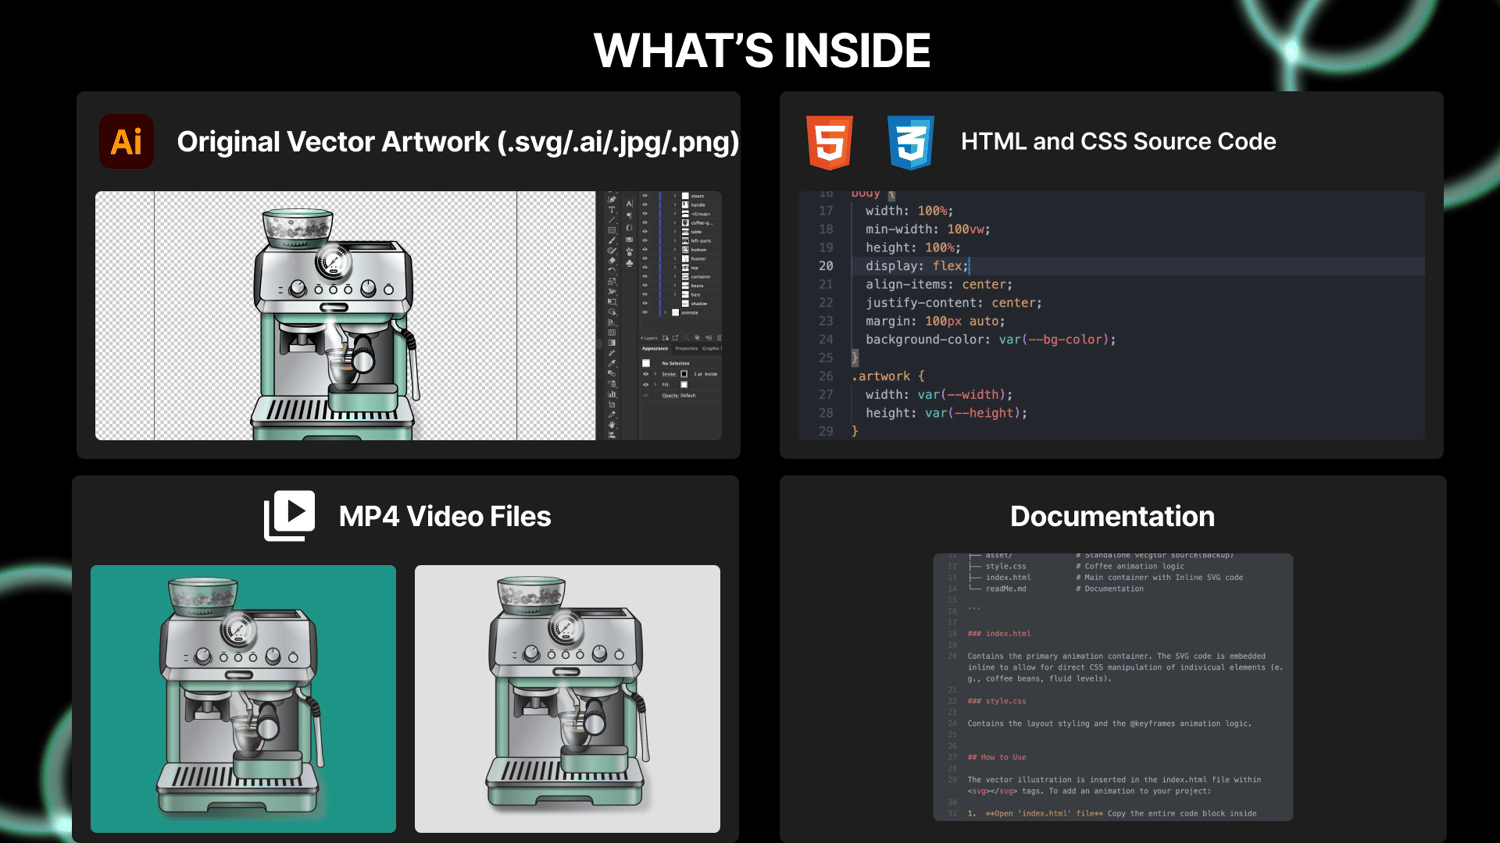The height and width of the screenshot is (843, 1500).
Task: Open the underlined Stroke: label
Action: [x=669, y=374]
